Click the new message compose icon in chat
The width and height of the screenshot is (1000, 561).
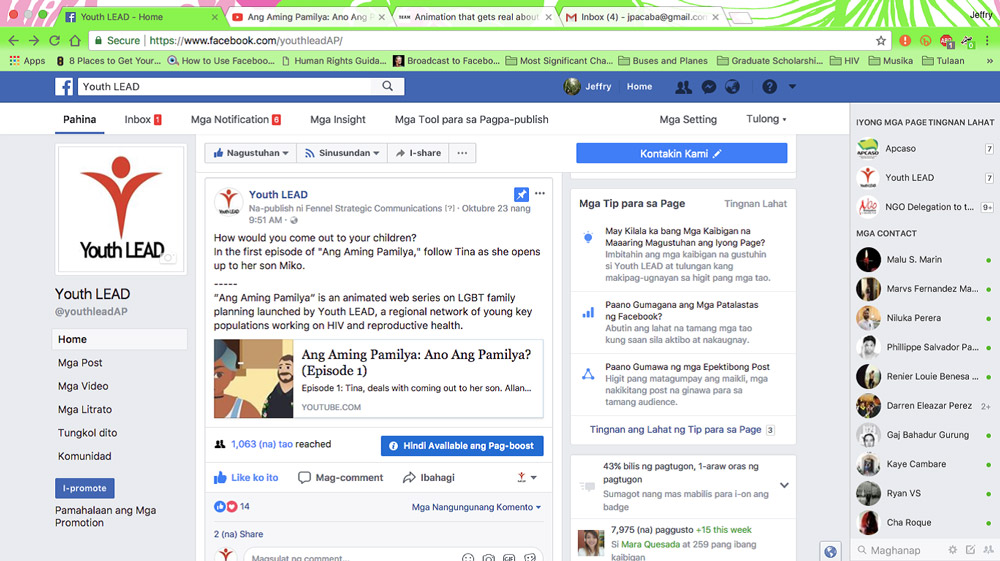(970, 550)
